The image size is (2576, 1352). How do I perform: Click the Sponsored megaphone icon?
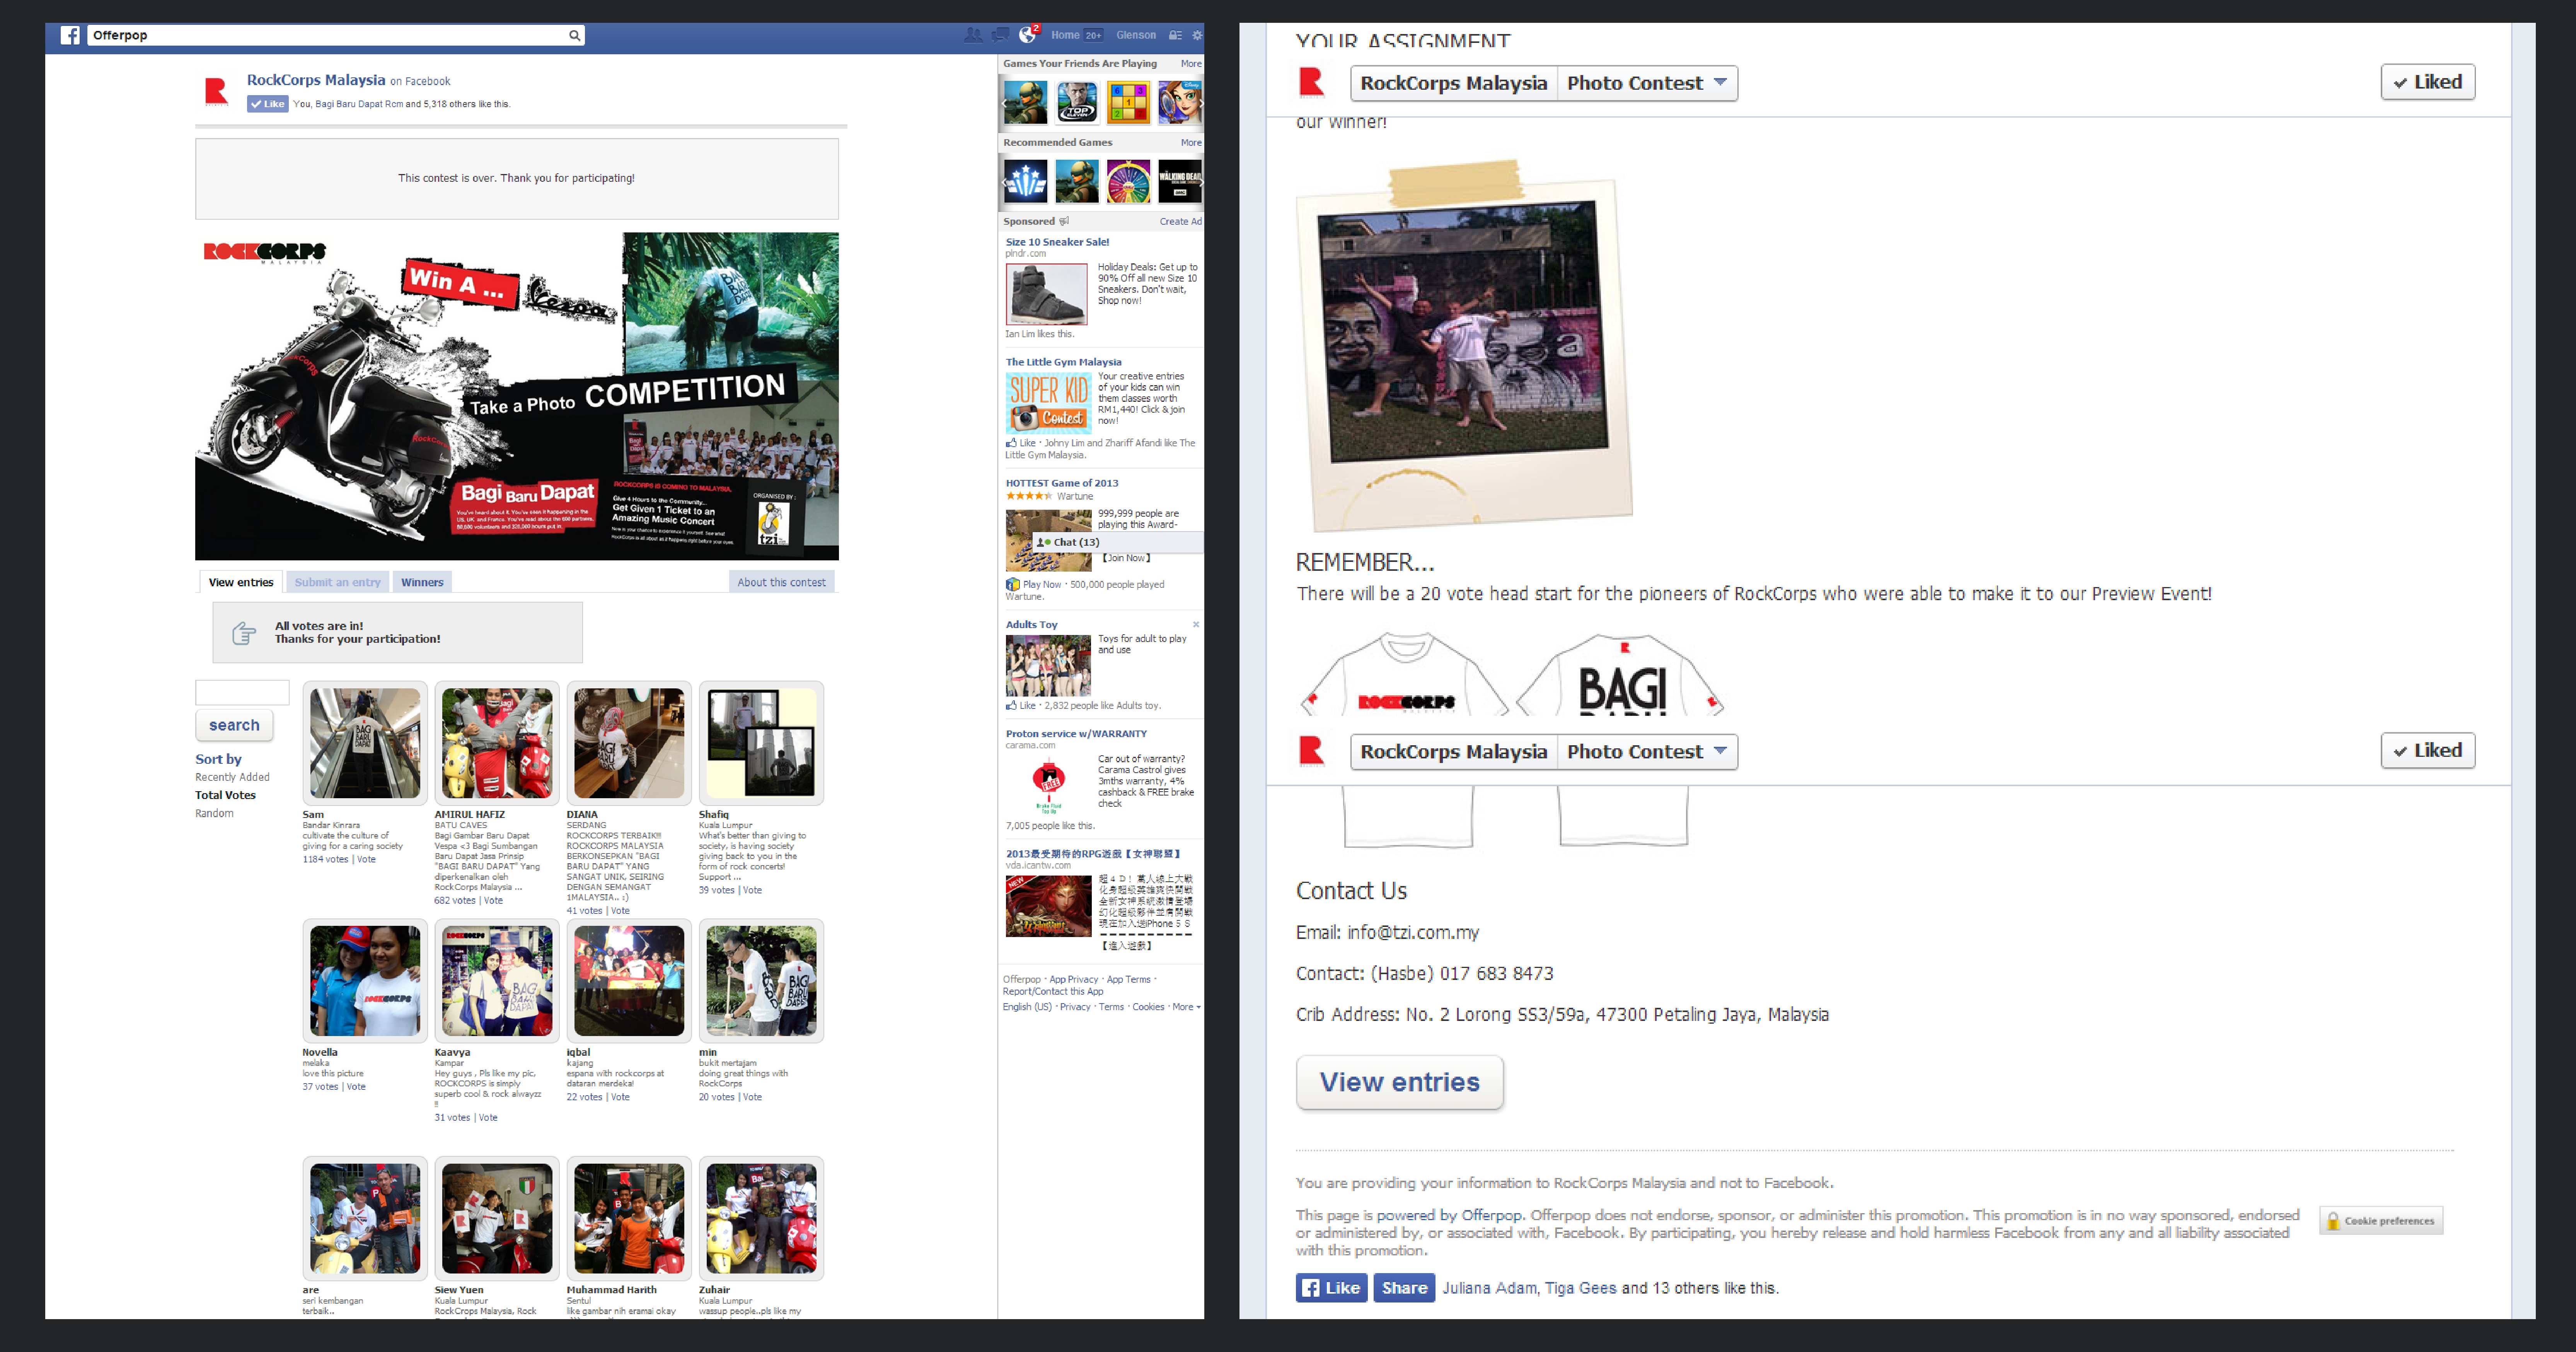tap(1064, 221)
